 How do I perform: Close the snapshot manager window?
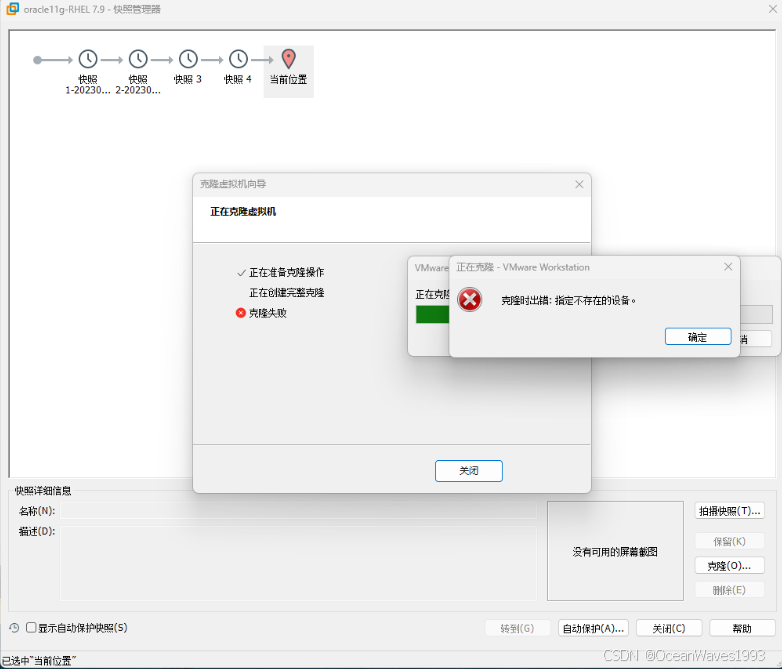773,9
